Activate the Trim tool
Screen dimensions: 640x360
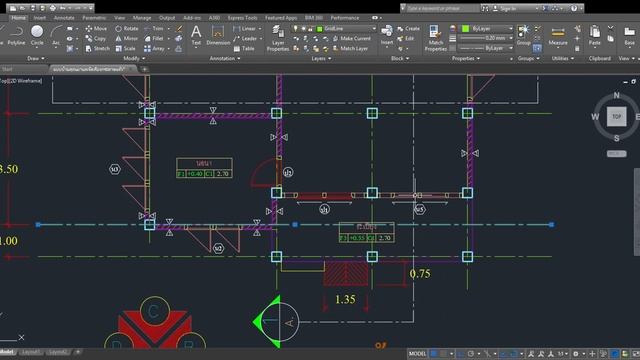(x=154, y=29)
